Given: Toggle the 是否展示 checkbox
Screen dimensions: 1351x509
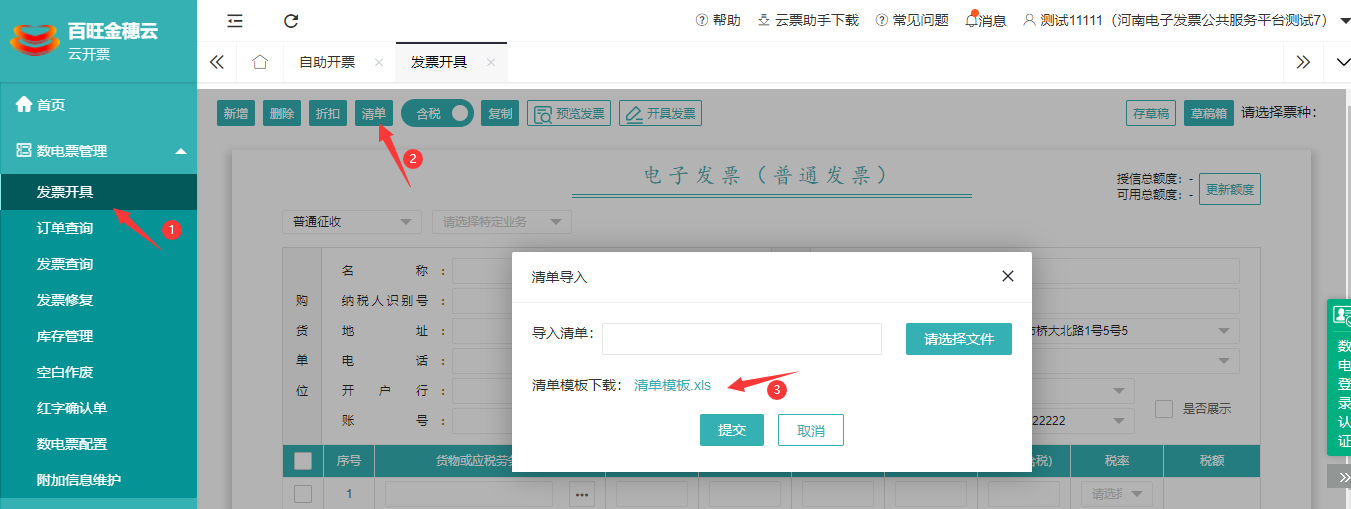Looking at the screenshot, I should (1164, 408).
